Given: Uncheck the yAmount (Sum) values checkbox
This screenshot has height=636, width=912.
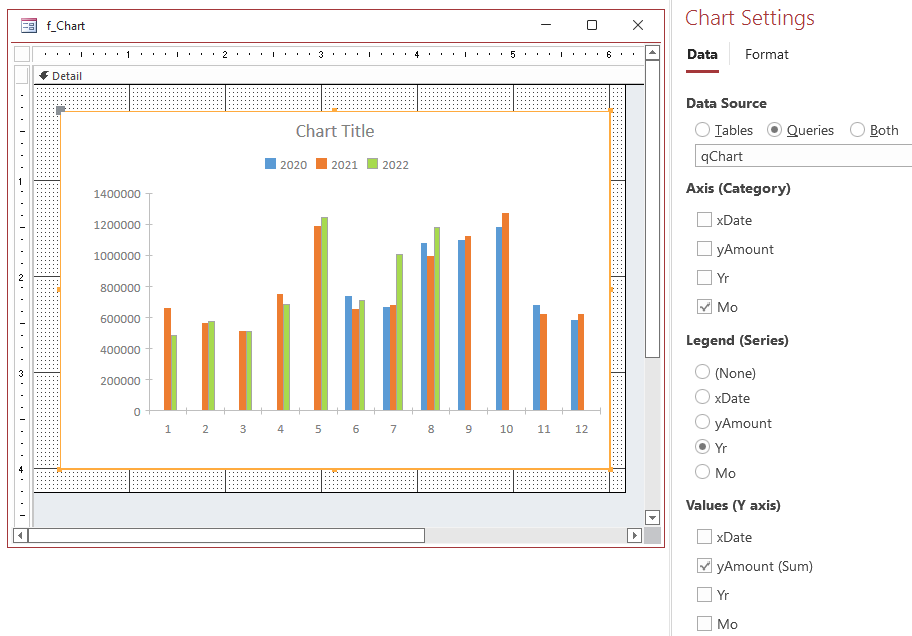Looking at the screenshot, I should click(x=704, y=566).
